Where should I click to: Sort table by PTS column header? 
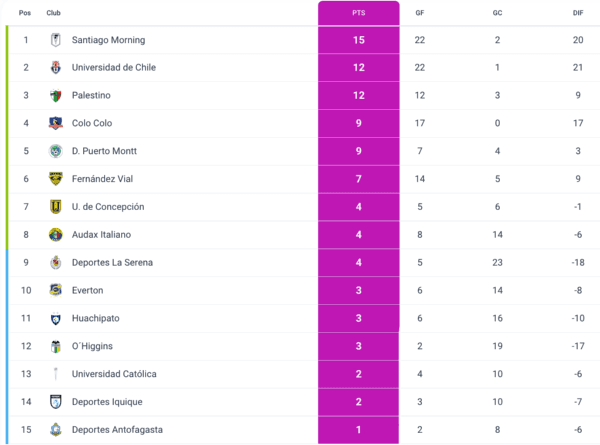[358, 13]
